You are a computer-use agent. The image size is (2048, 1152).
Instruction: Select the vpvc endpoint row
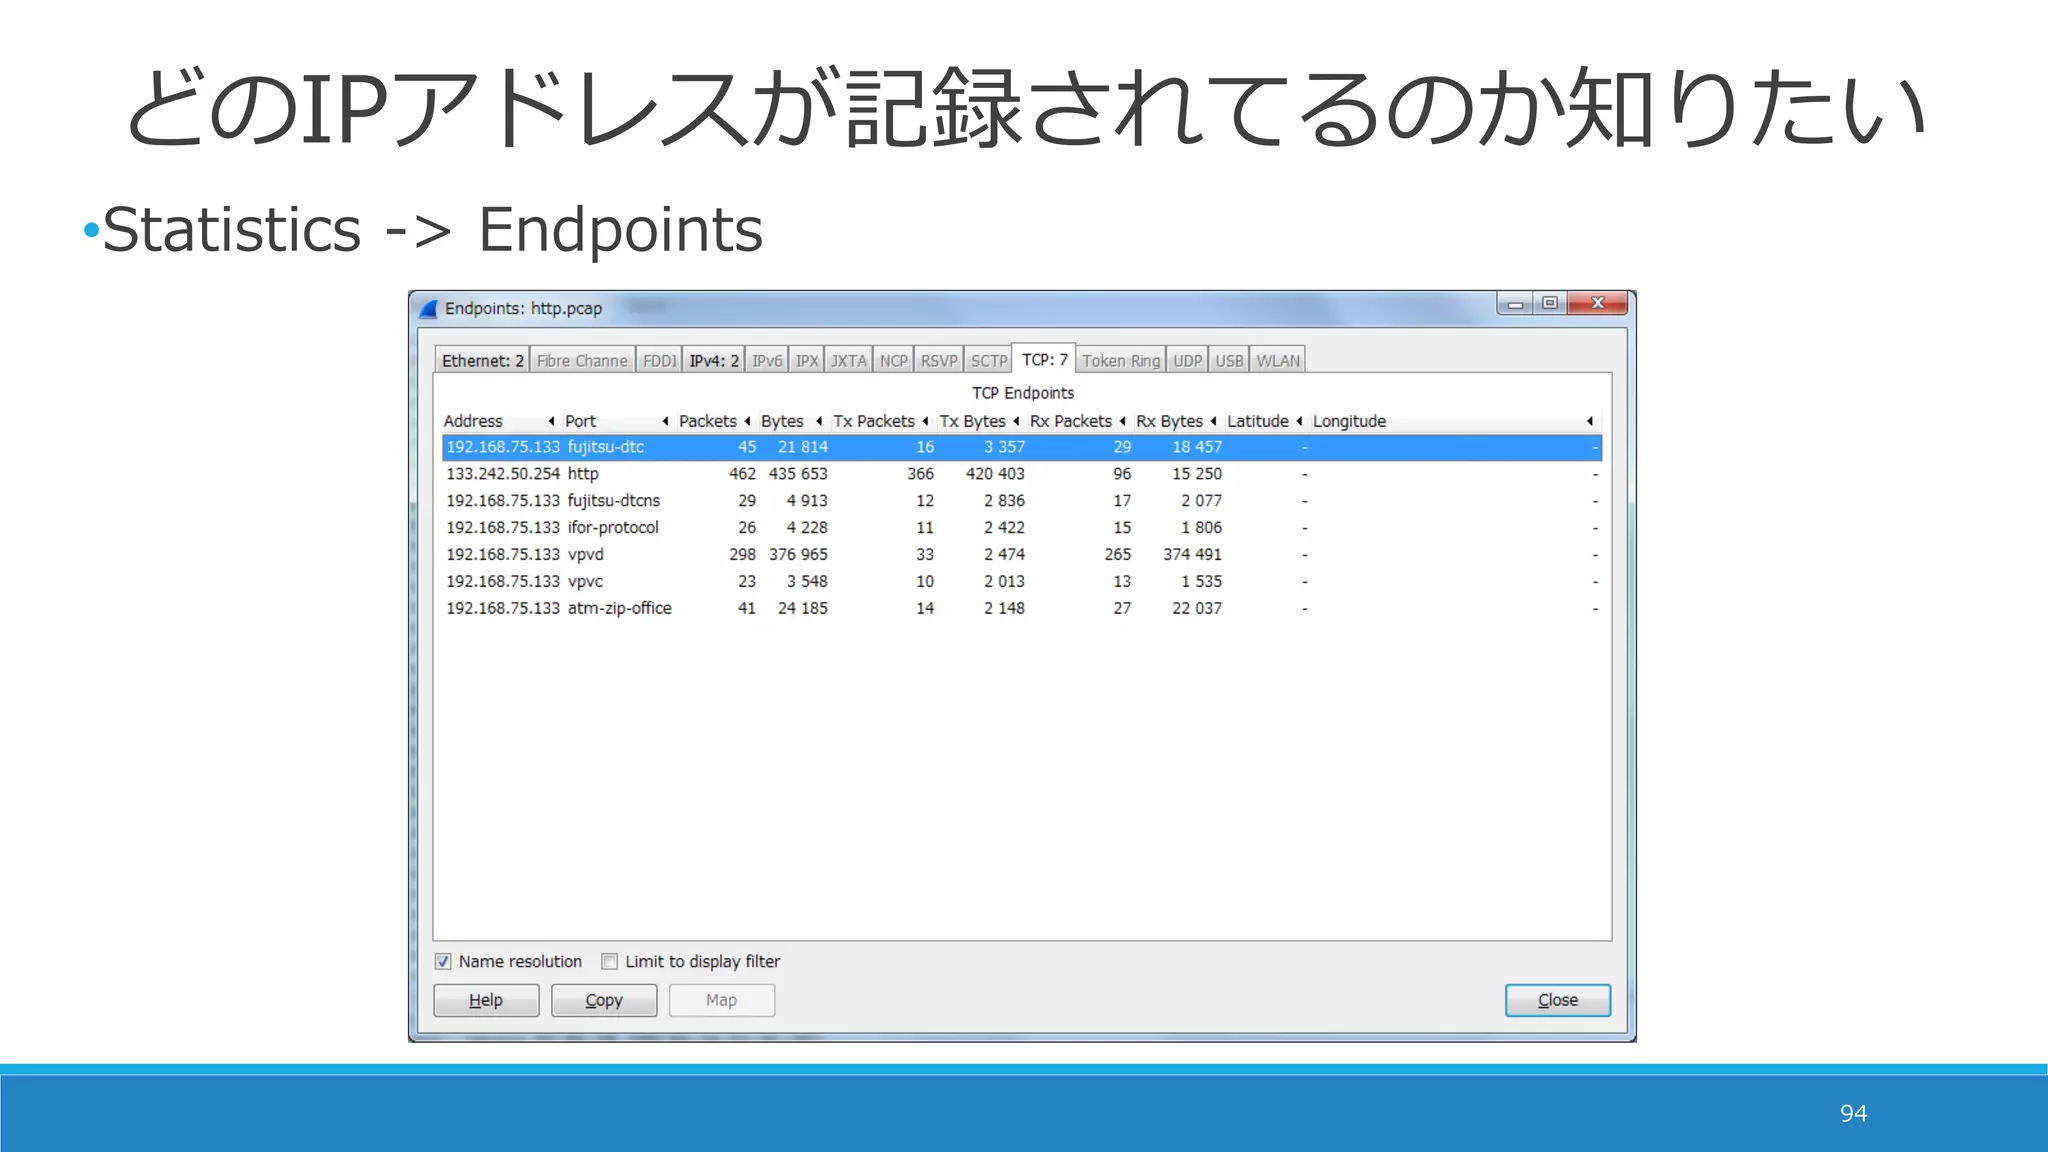coord(1021,582)
